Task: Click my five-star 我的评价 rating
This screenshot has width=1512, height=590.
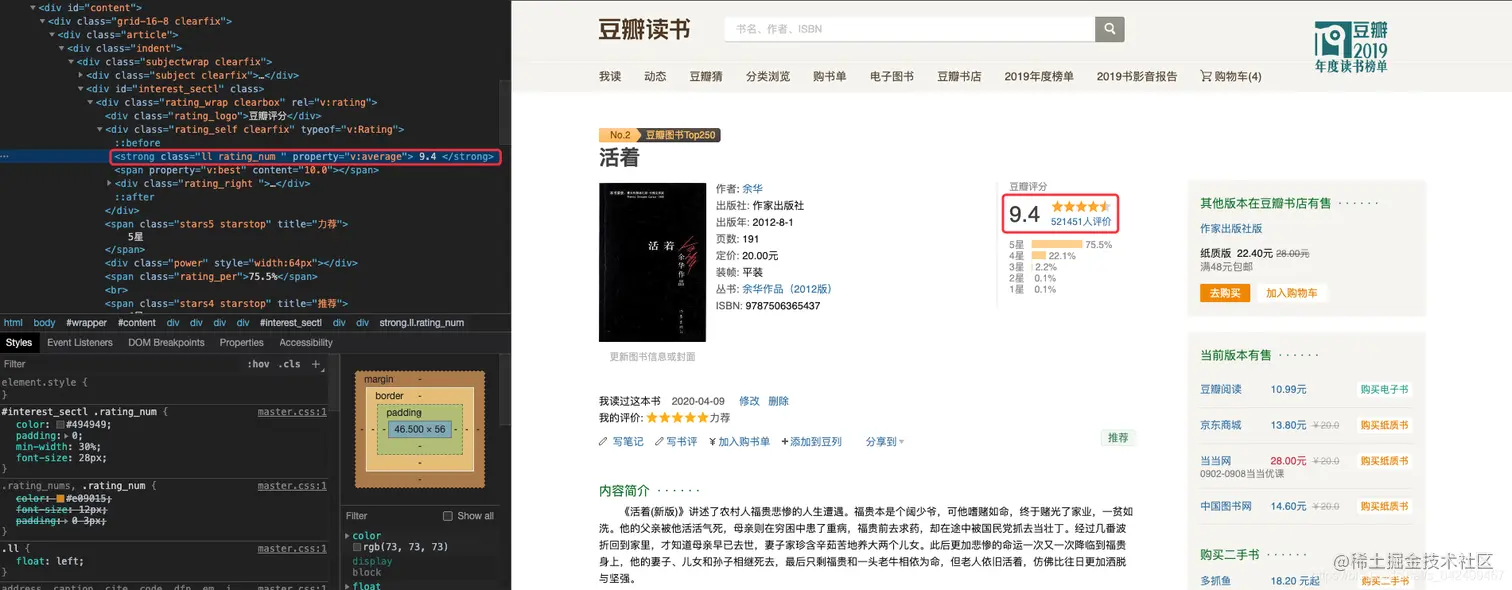Action: pos(677,417)
